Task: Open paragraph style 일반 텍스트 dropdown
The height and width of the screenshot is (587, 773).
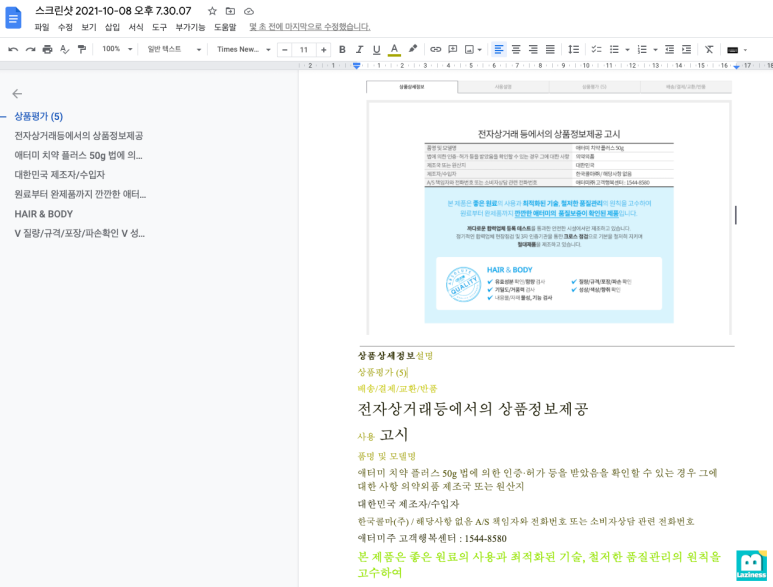Action: pyautogui.click(x=175, y=49)
